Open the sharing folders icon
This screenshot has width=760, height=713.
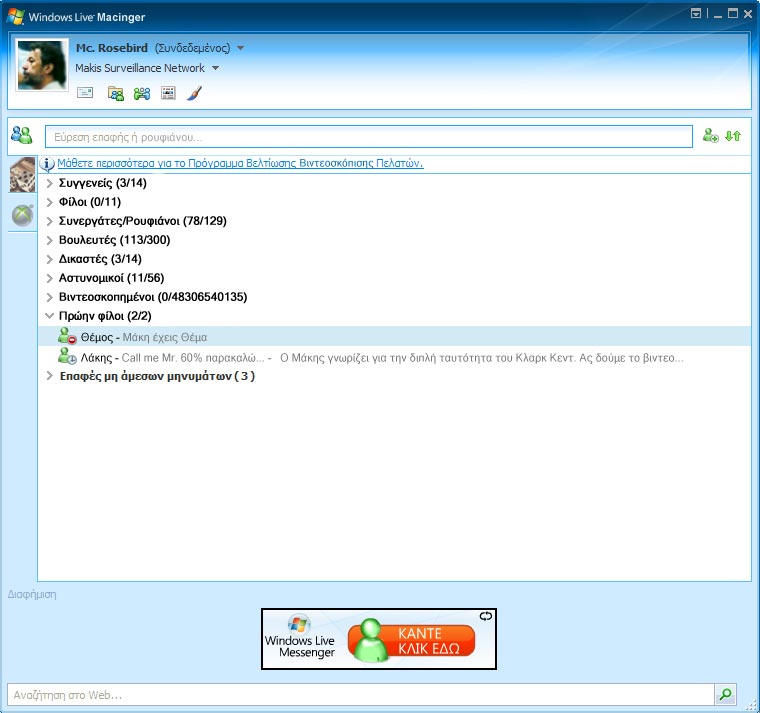point(116,93)
